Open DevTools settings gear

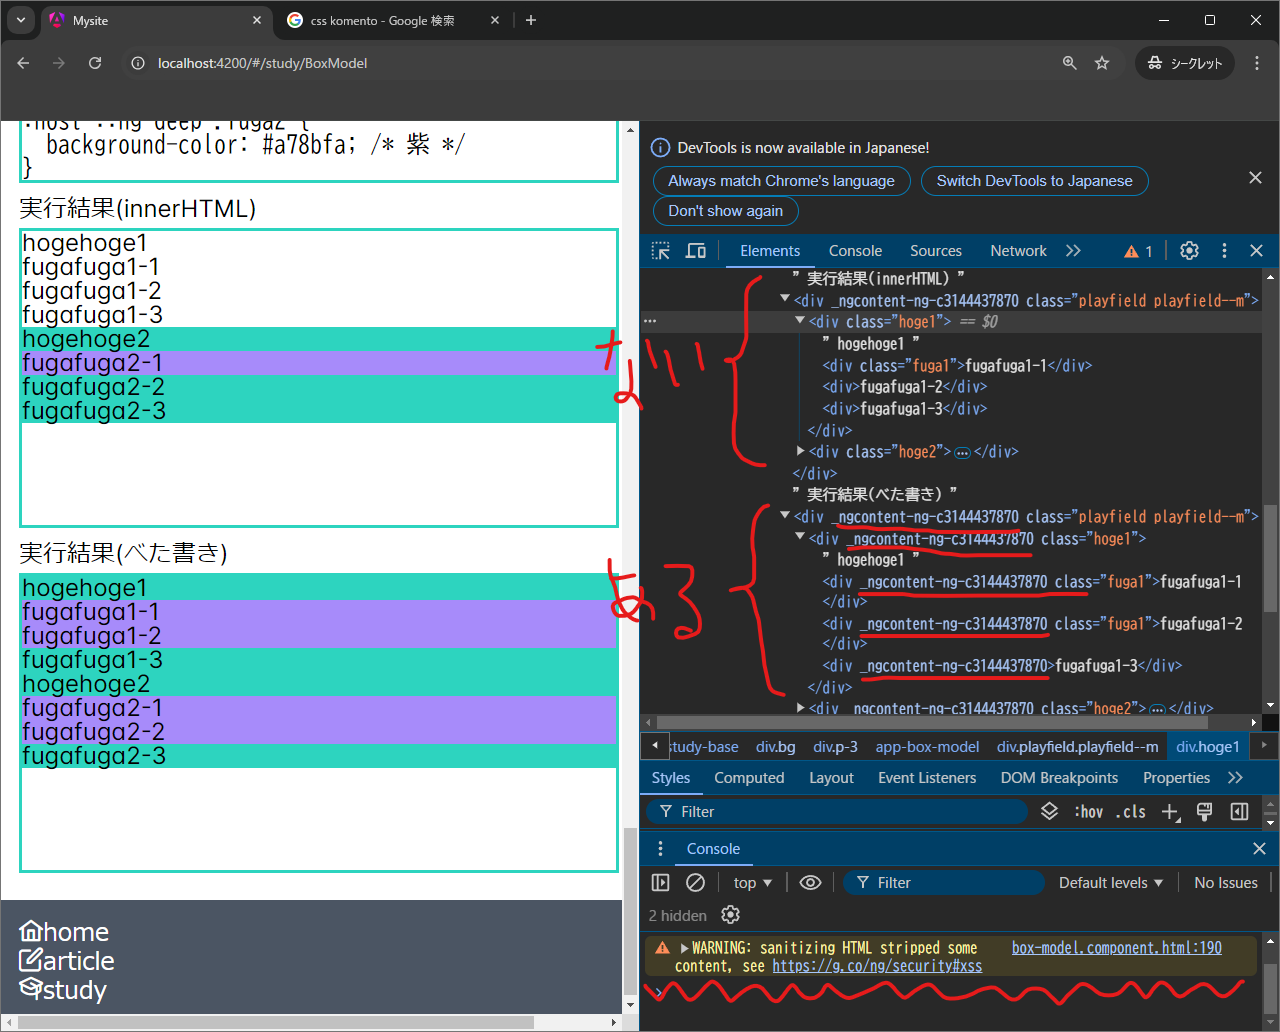(x=1189, y=251)
